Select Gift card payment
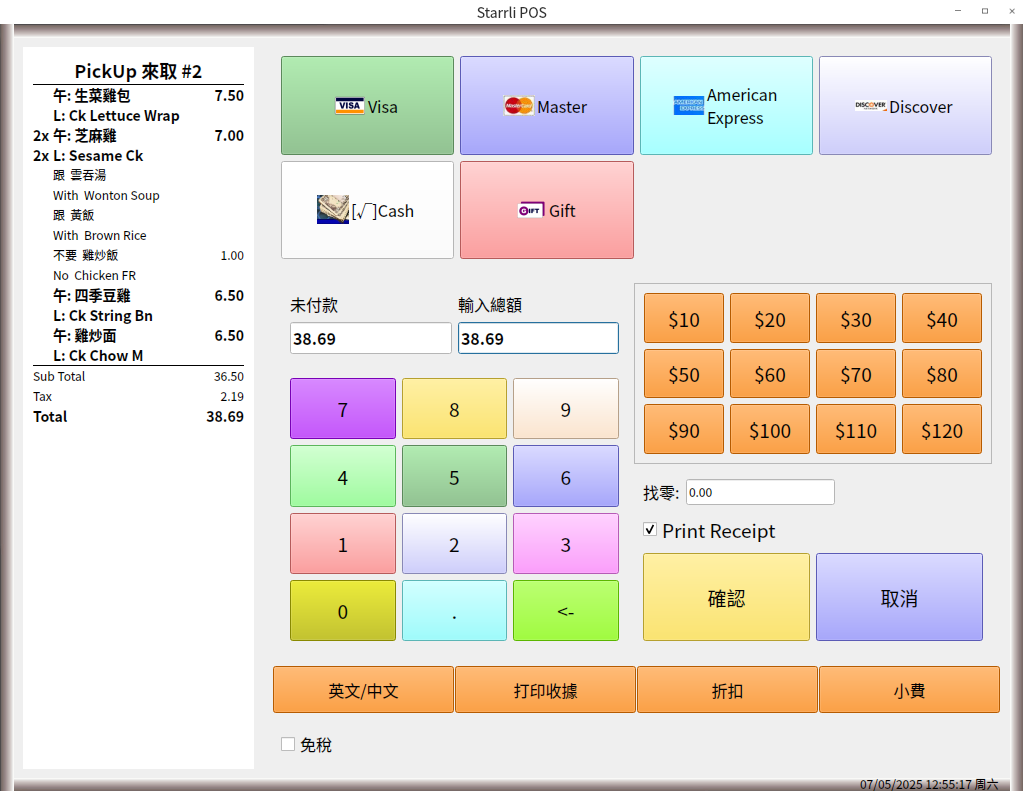This screenshot has width=1023, height=791. pyautogui.click(x=546, y=211)
